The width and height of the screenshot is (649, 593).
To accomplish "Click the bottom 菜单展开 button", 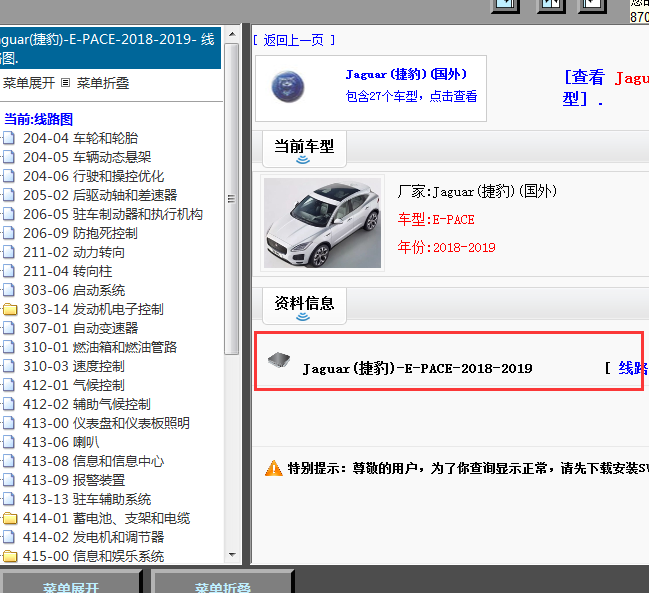I will tap(71, 583).
